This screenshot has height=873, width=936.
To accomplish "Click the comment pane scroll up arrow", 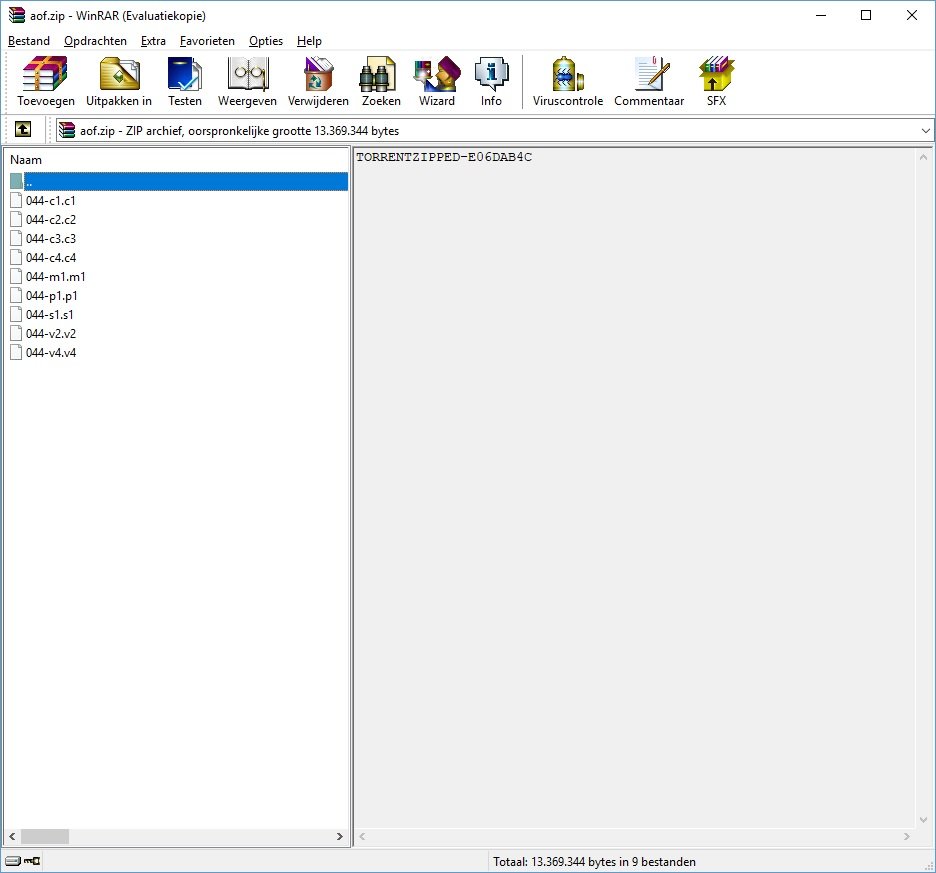I will pyautogui.click(x=923, y=158).
